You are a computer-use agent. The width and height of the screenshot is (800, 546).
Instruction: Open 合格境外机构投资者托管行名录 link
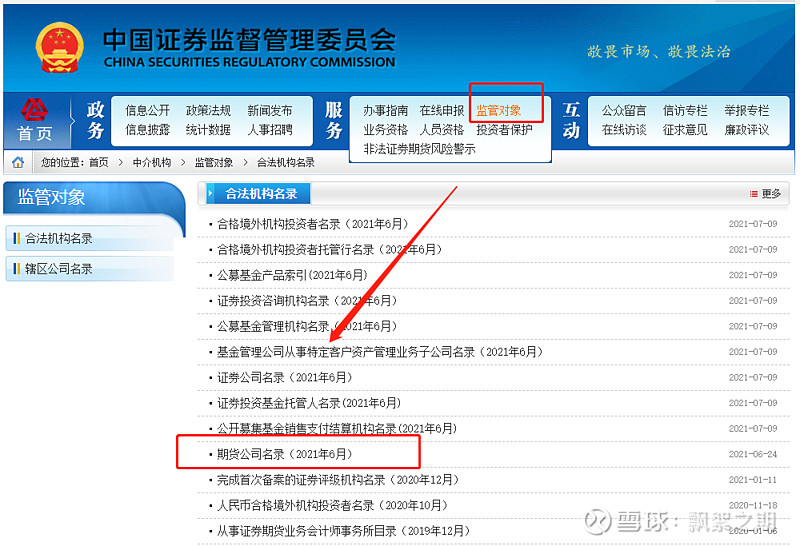[x=330, y=250]
